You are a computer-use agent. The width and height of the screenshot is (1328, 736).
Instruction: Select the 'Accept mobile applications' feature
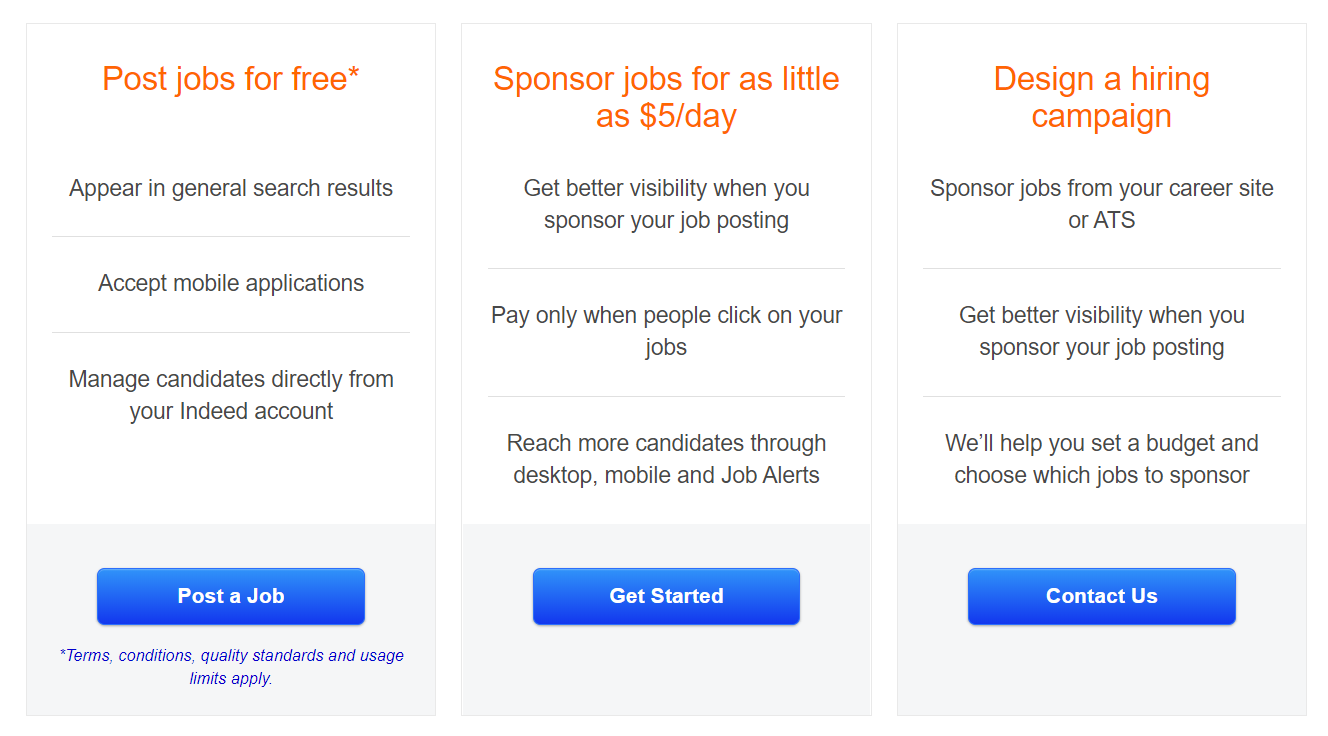point(231,283)
